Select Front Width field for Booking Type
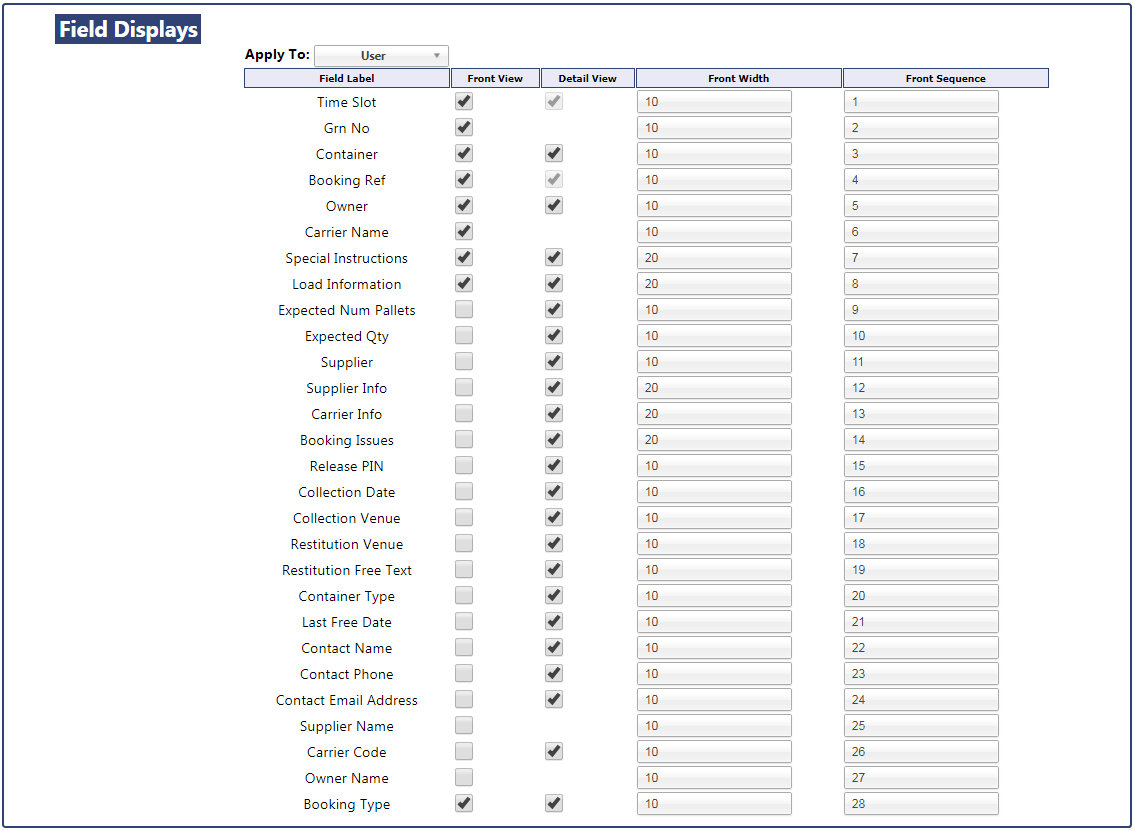Viewport: 1135px width, 831px height. click(714, 803)
